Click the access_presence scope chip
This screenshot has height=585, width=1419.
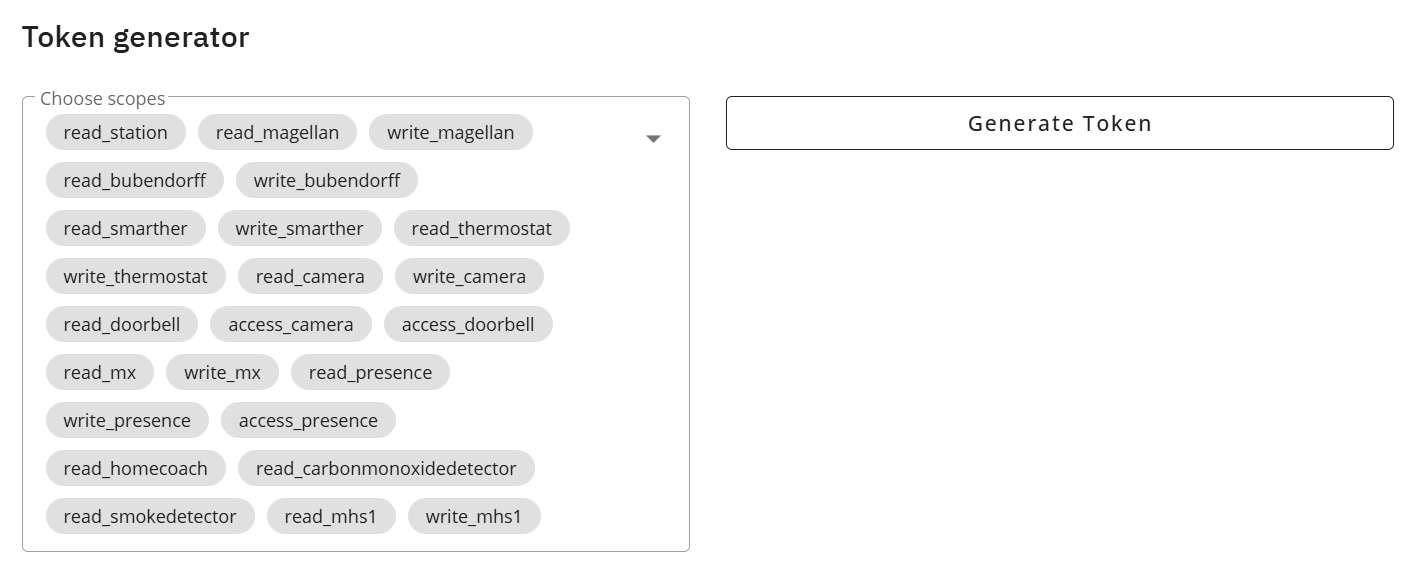[308, 421]
